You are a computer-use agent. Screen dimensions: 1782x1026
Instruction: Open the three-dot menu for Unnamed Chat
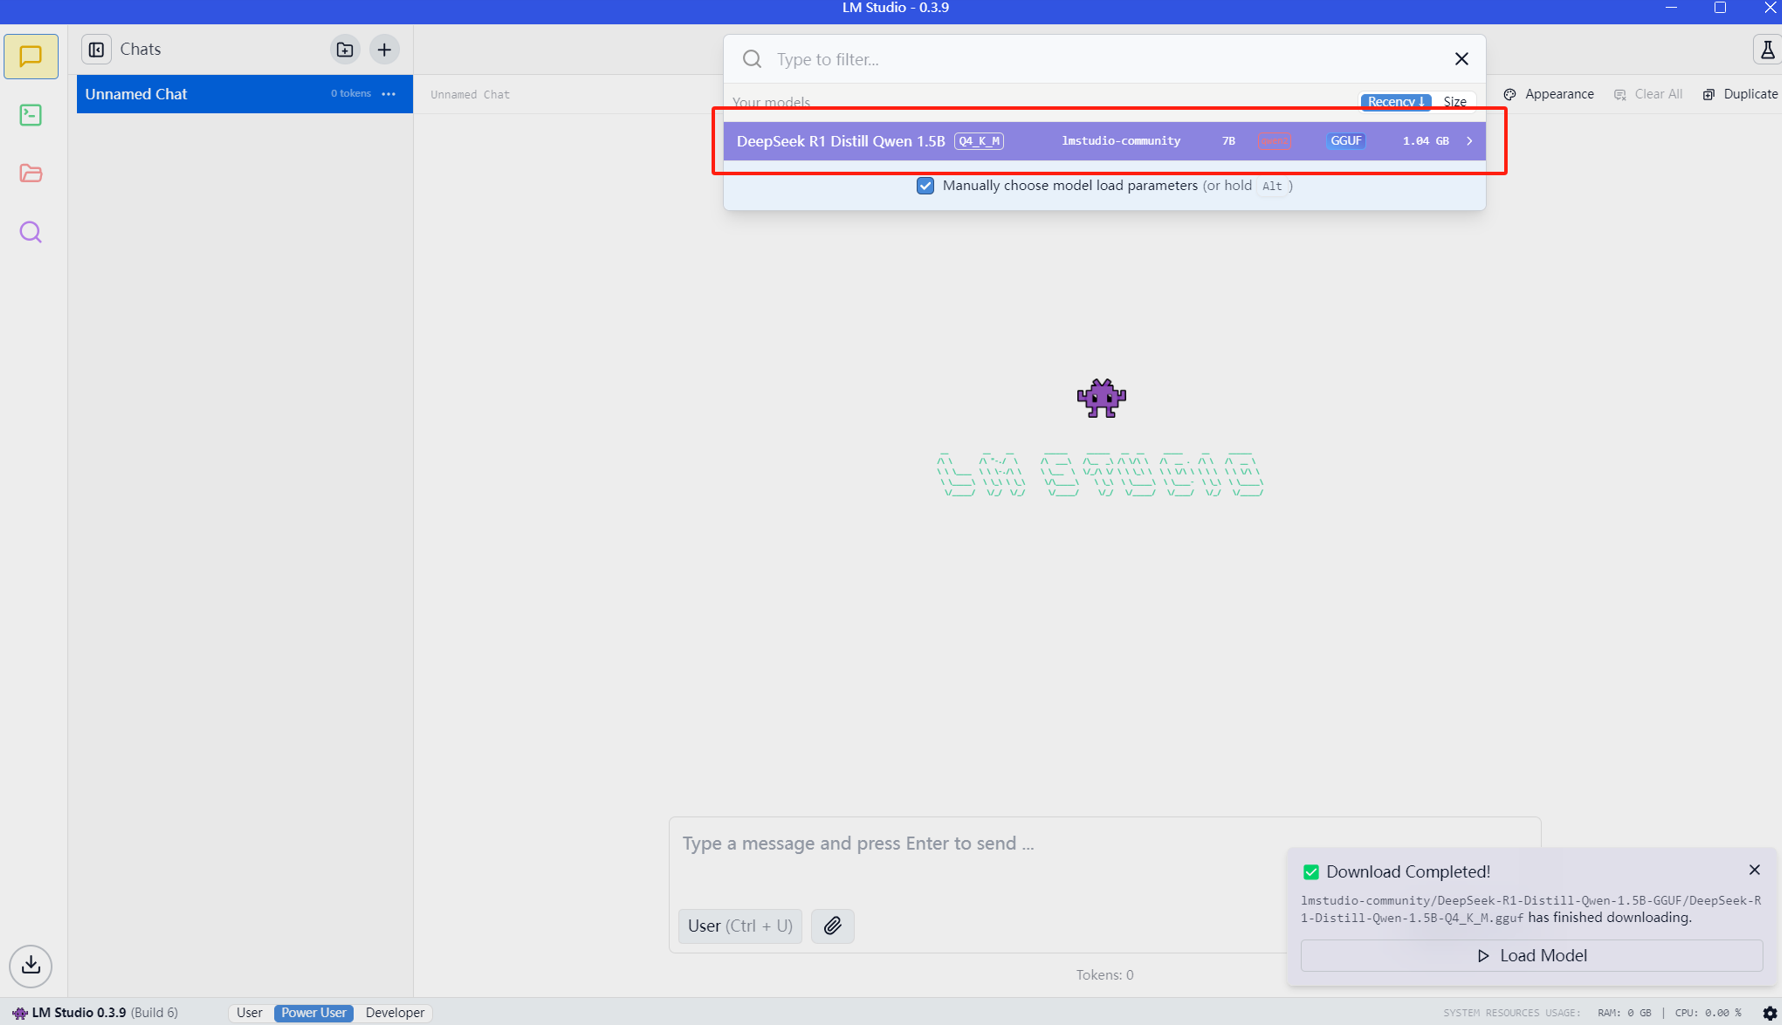[x=389, y=94]
